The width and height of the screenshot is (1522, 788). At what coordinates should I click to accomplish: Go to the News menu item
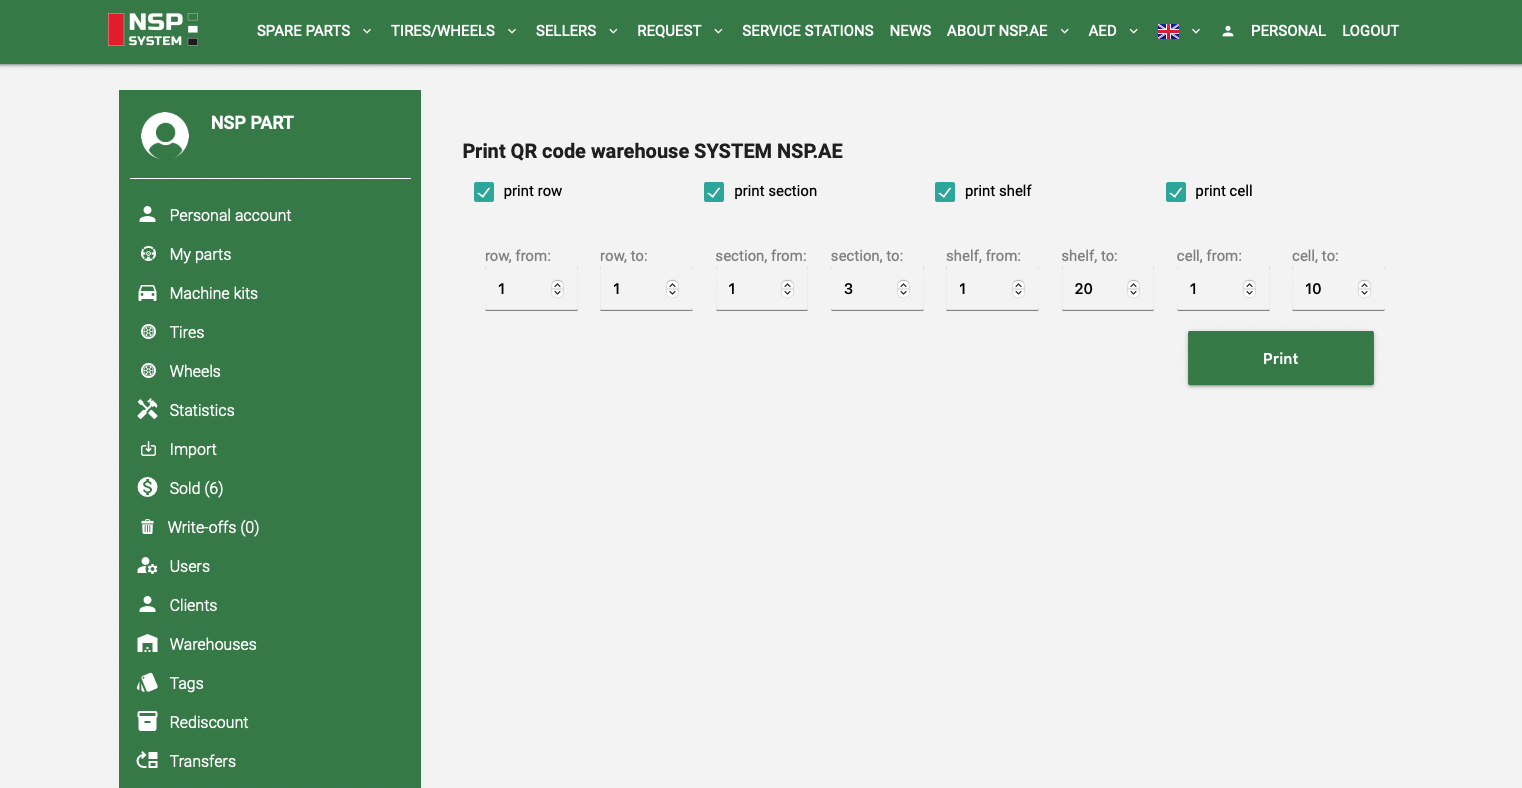(910, 31)
